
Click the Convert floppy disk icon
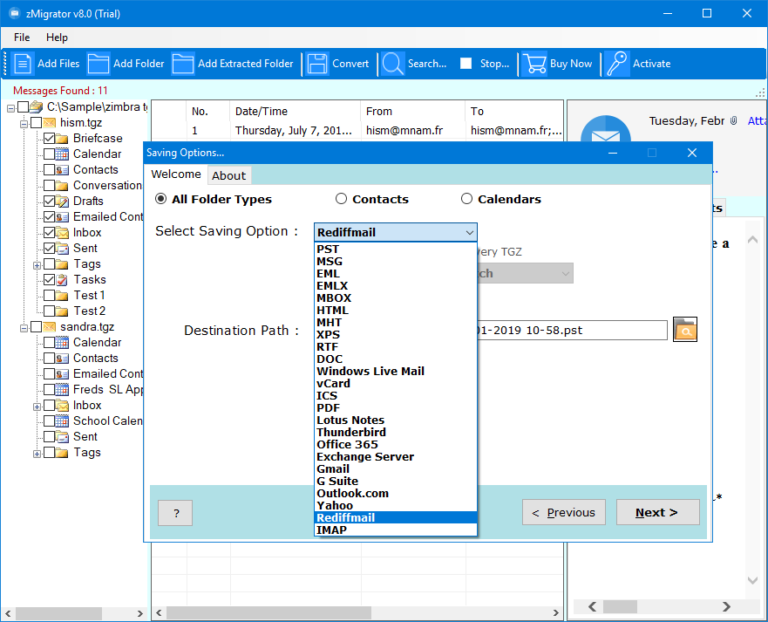pos(317,64)
